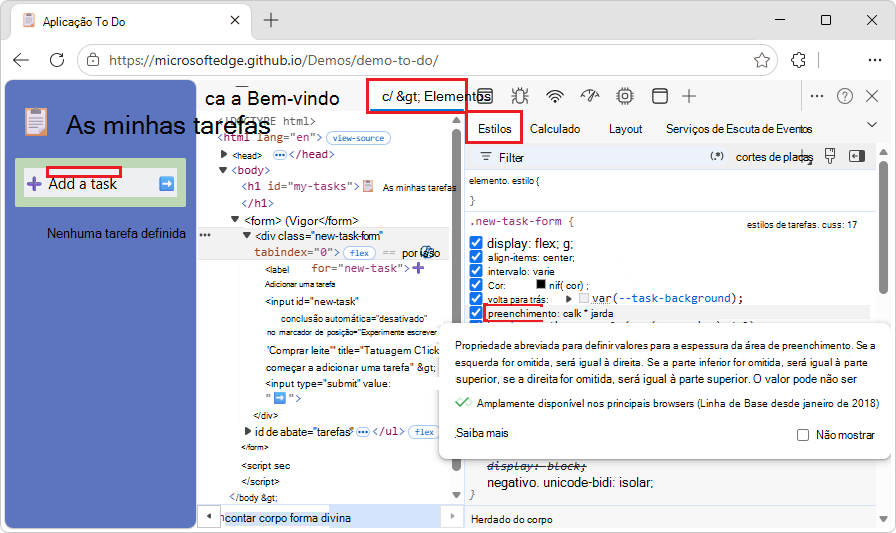This screenshot has height=533, width=896.
Task: Open a new browser tab with the plus icon
Action: click(x=271, y=21)
